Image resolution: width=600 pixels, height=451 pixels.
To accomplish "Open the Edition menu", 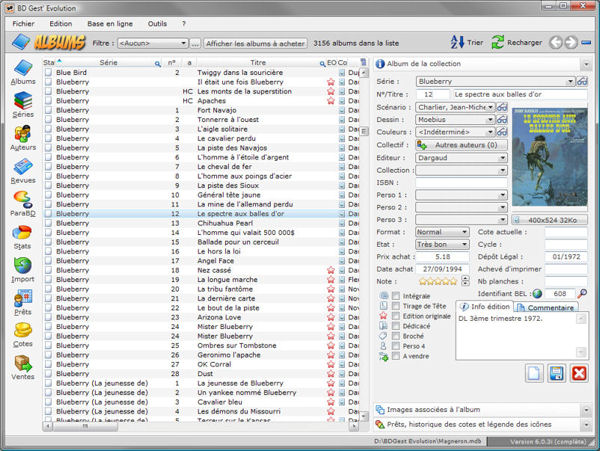I will coord(60,24).
